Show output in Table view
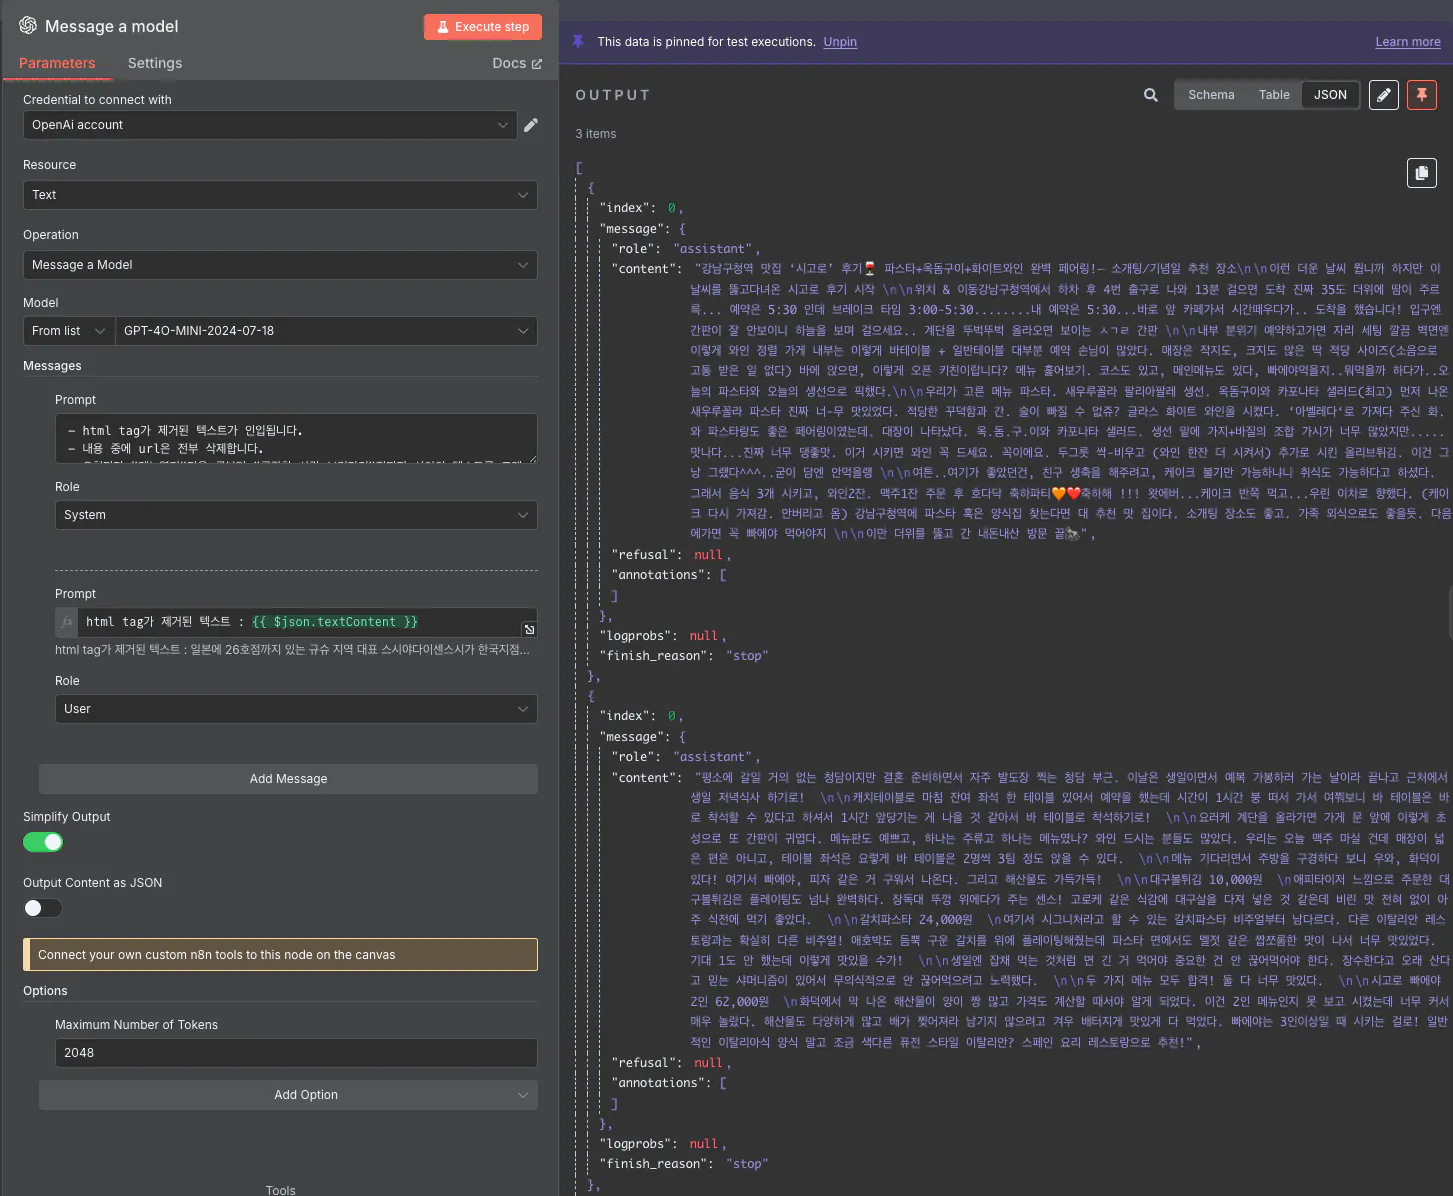The width and height of the screenshot is (1453, 1196). (1274, 95)
